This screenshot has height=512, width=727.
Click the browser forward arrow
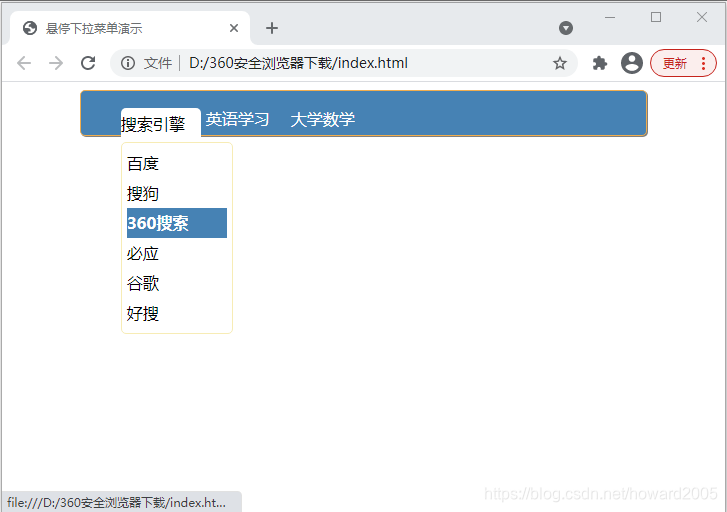[x=56, y=63]
